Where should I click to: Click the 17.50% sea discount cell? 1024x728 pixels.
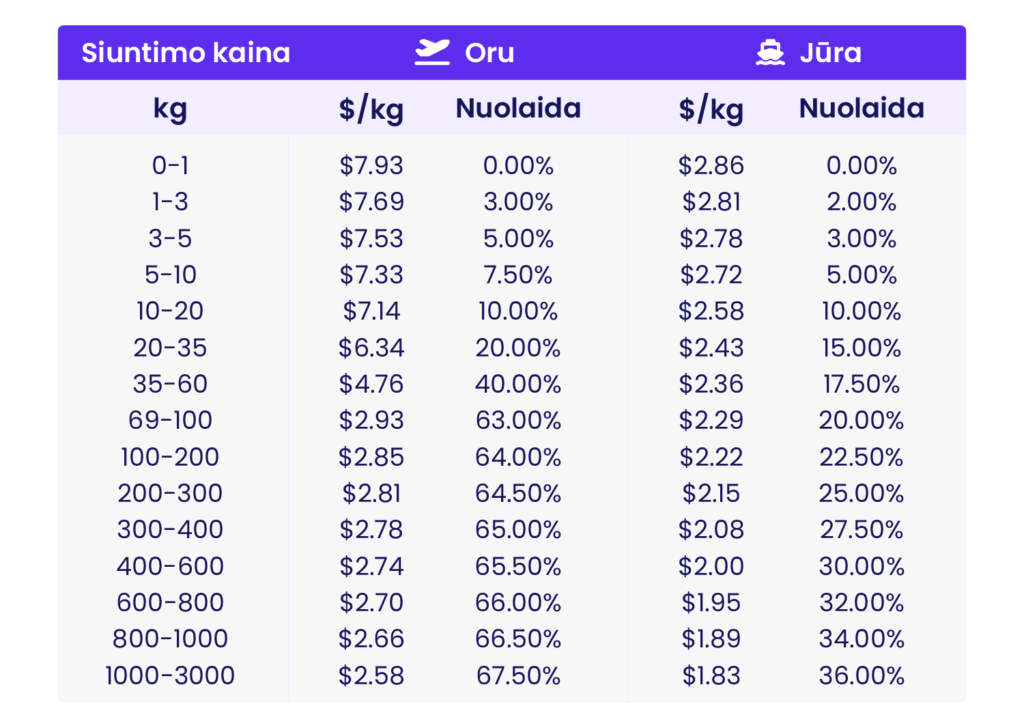[861, 384]
